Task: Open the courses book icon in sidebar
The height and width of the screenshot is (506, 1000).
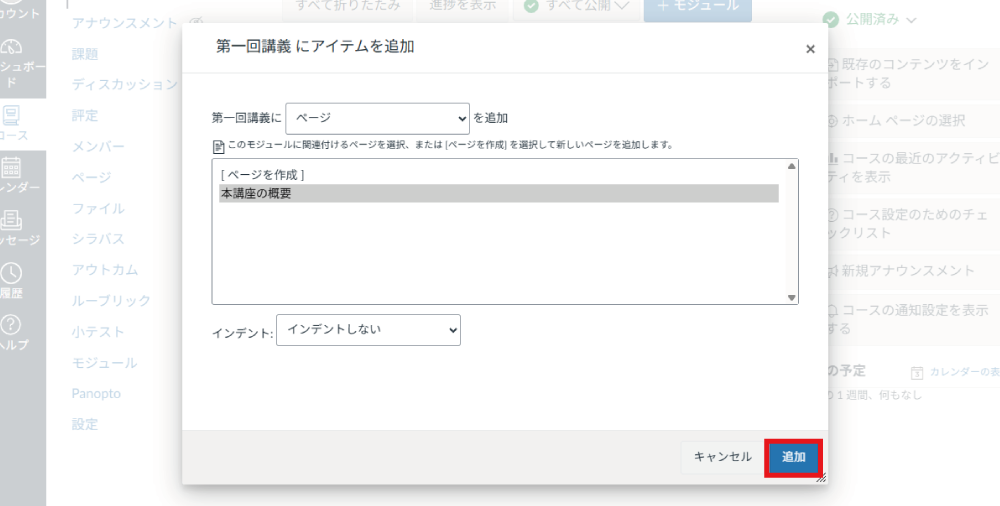Action: 11,115
